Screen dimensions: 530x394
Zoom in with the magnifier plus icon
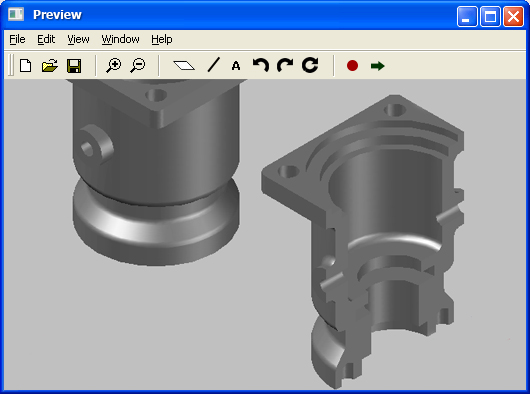point(114,66)
